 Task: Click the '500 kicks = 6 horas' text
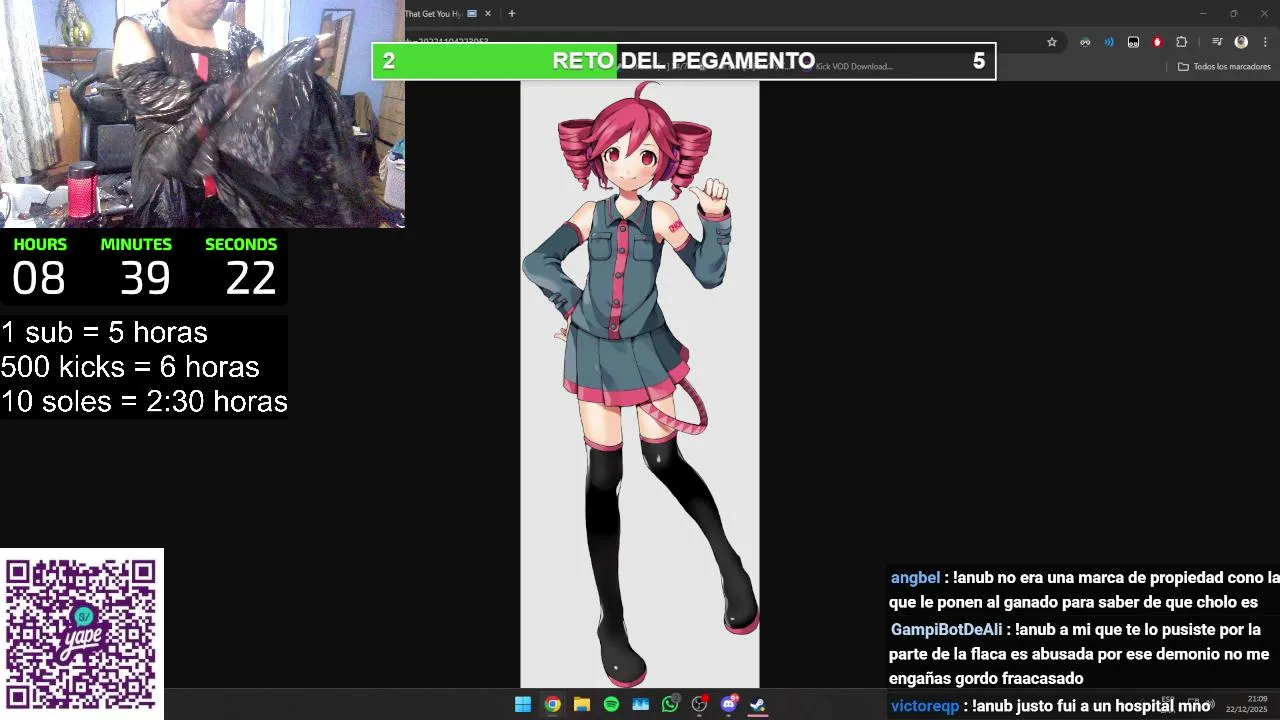pos(130,367)
